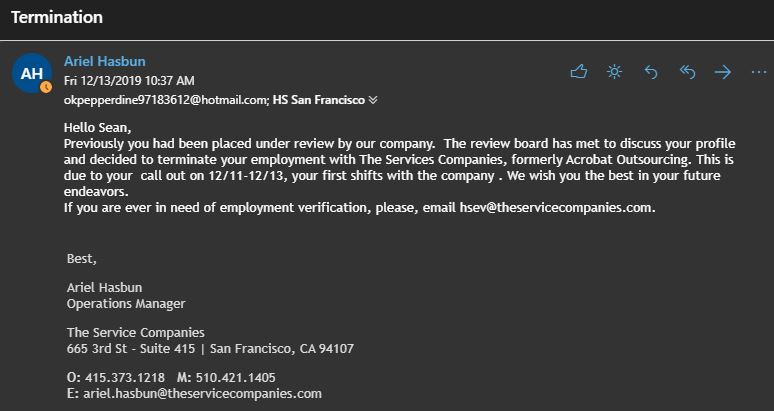Click the 665 3rd St address line
The image size is (774, 411).
(x=210, y=349)
